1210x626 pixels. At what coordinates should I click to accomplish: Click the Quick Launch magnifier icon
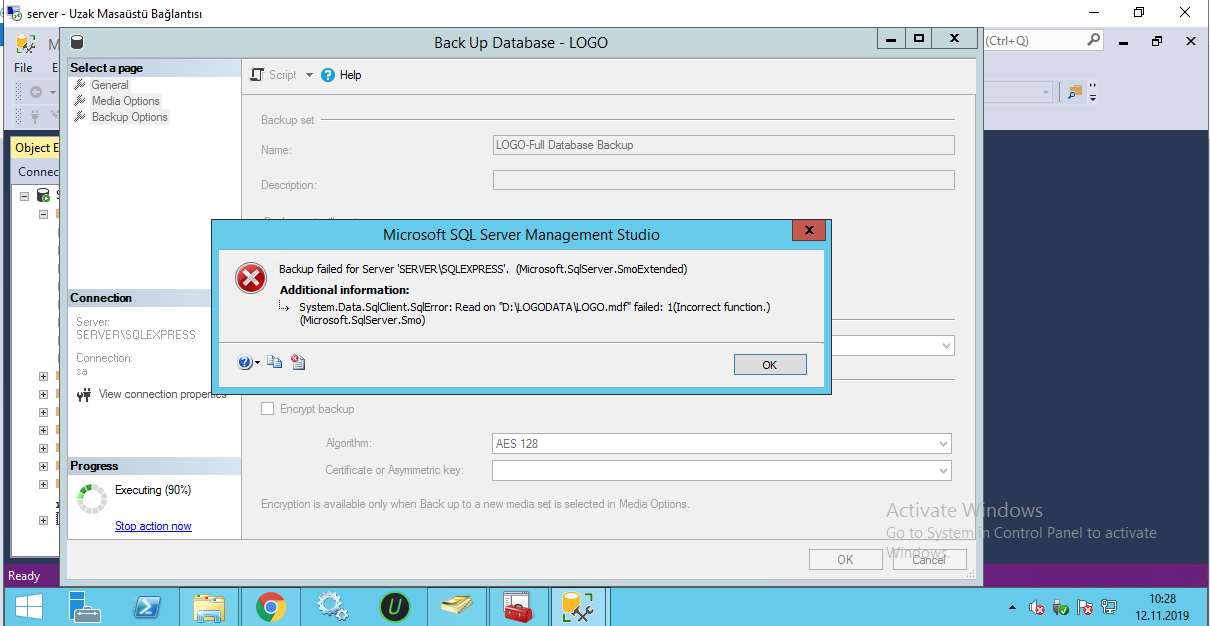(x=1094, y=40)
